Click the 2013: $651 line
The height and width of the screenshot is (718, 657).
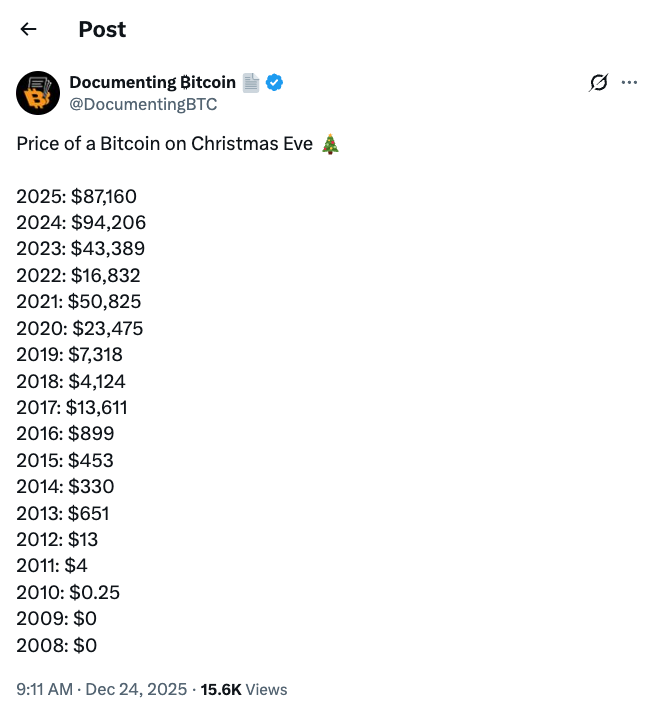pos(63,513)
